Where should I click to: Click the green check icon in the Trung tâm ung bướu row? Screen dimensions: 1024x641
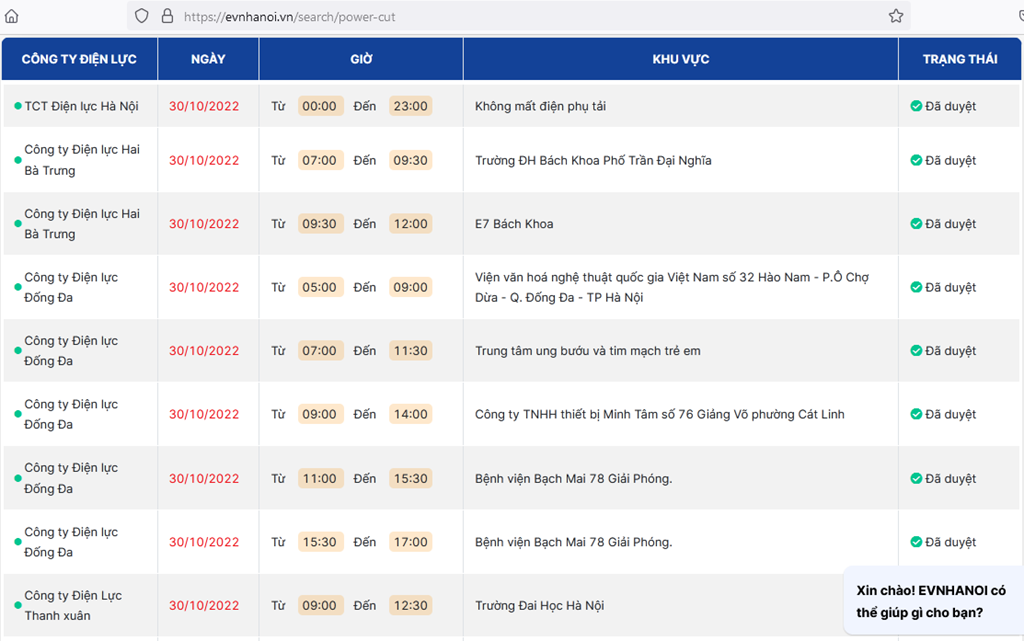point(916,351)
